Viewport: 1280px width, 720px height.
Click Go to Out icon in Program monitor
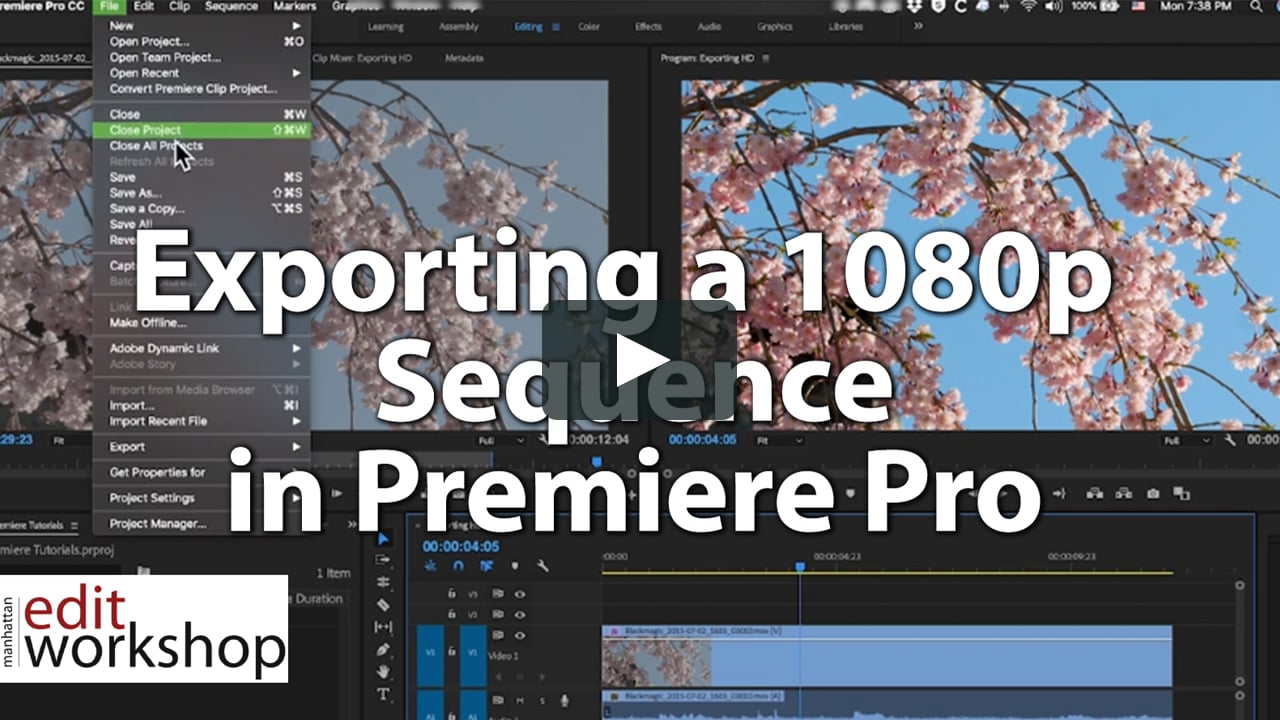(x=1060, y=493)
